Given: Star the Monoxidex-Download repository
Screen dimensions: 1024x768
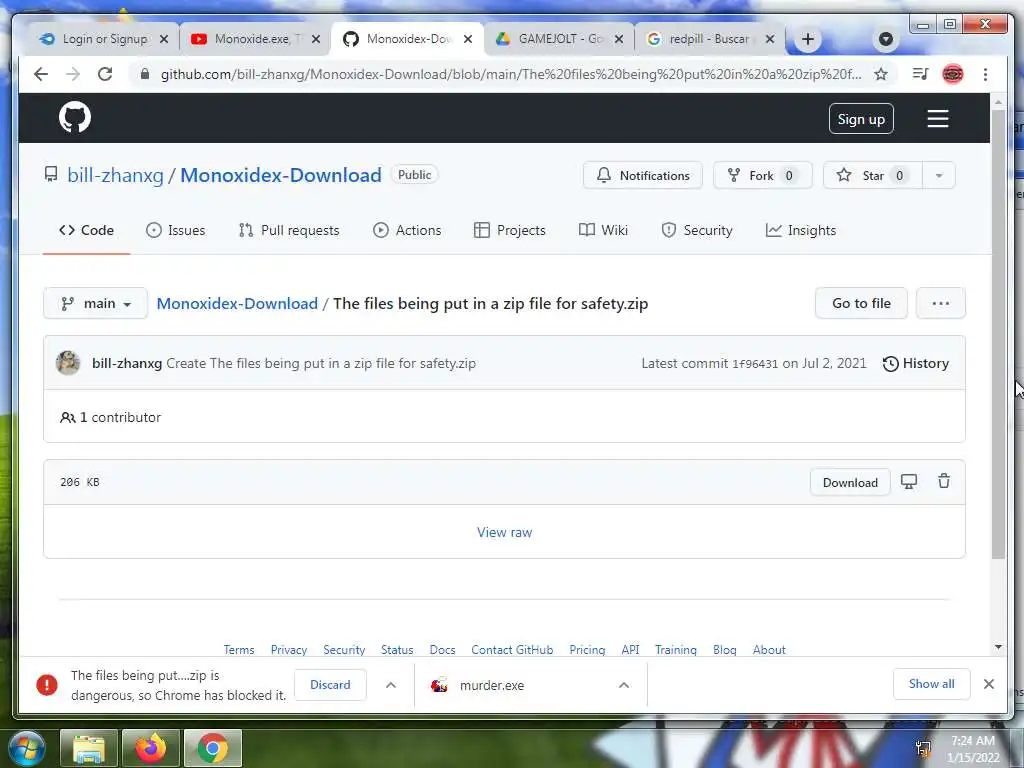Looking at the screenshot, I should [x=872, y=176].
